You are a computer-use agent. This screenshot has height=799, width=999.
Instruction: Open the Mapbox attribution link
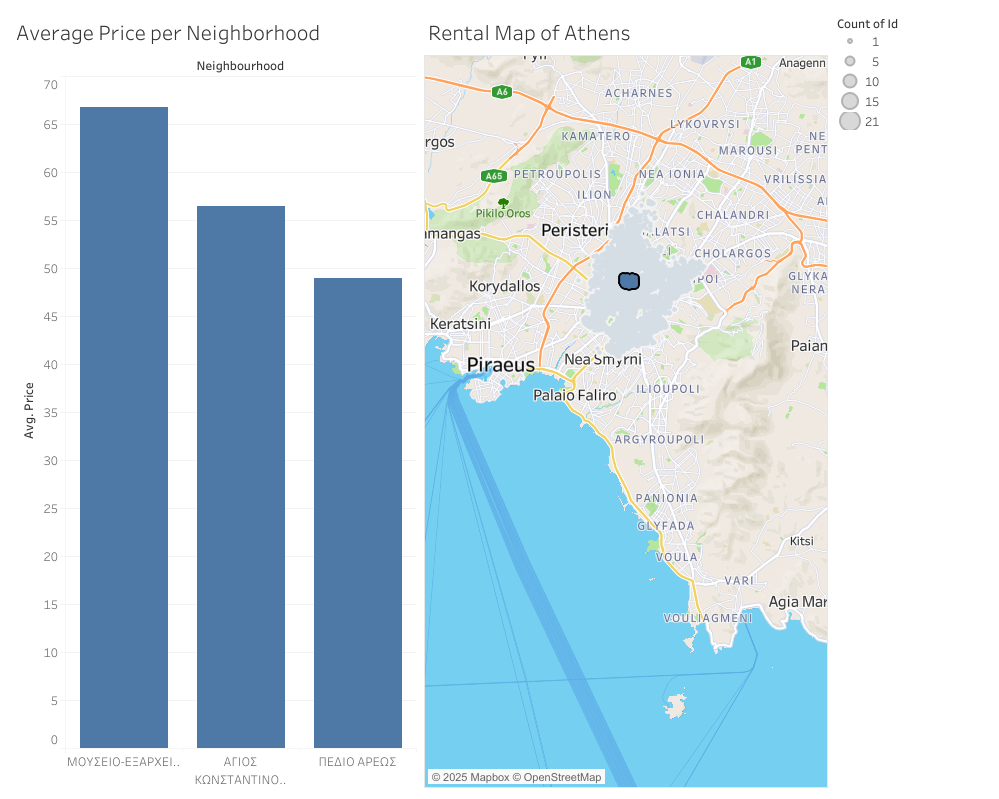click(x=470, y=777)
